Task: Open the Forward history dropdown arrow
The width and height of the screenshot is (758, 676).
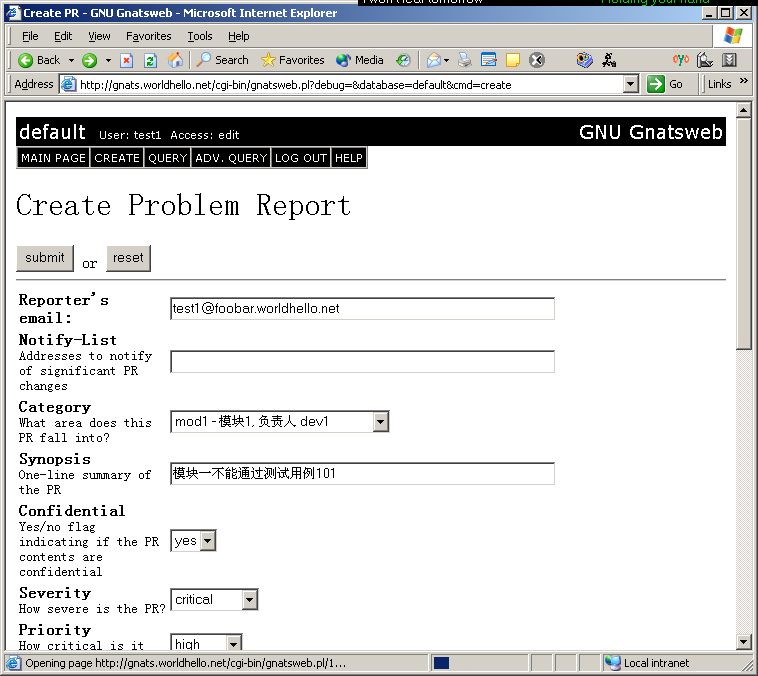Action: 108,60
